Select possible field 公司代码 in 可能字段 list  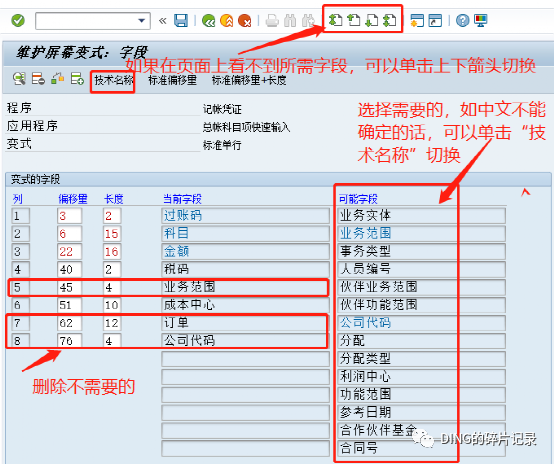point(422,323)
